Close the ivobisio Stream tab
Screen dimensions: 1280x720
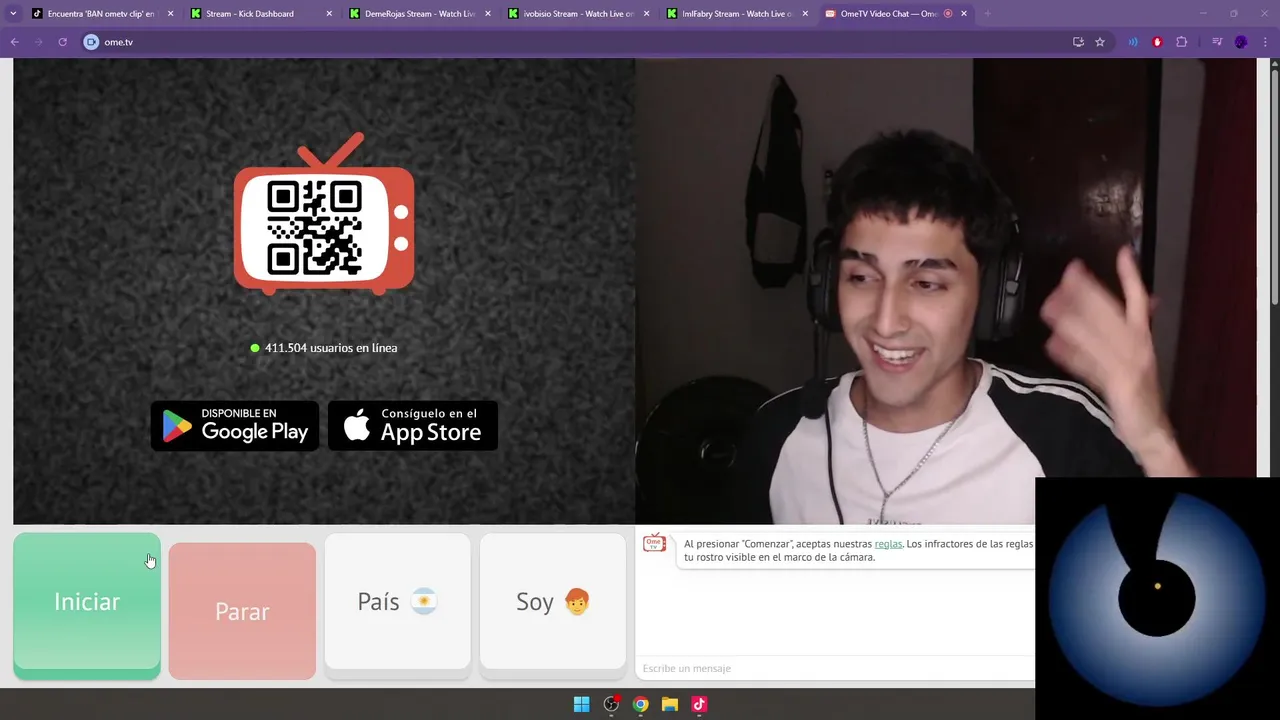coord(646,14)
